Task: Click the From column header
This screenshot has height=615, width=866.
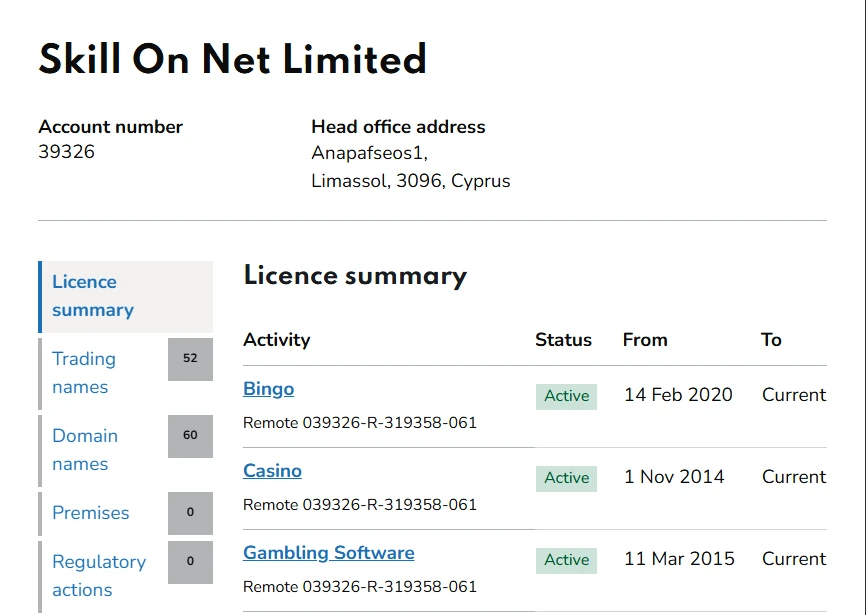Action: click(645, 340)
